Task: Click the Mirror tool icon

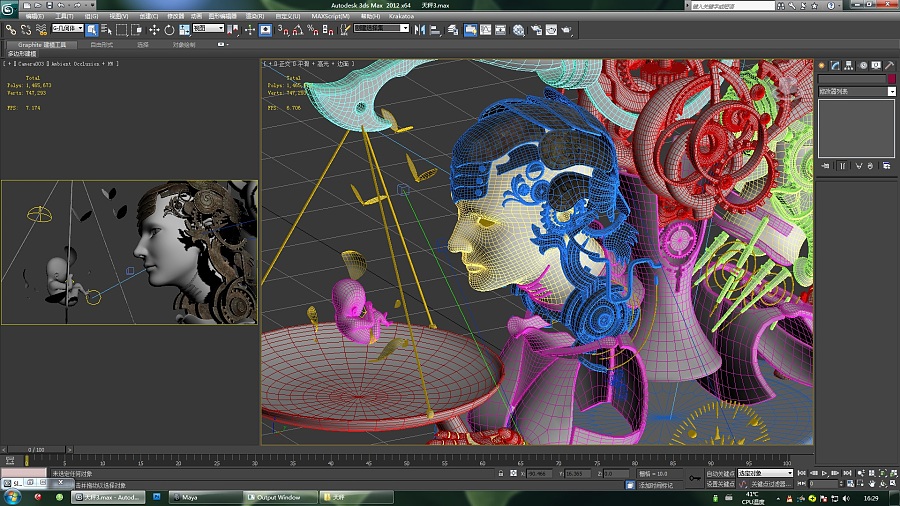Action: coord(420,29)
